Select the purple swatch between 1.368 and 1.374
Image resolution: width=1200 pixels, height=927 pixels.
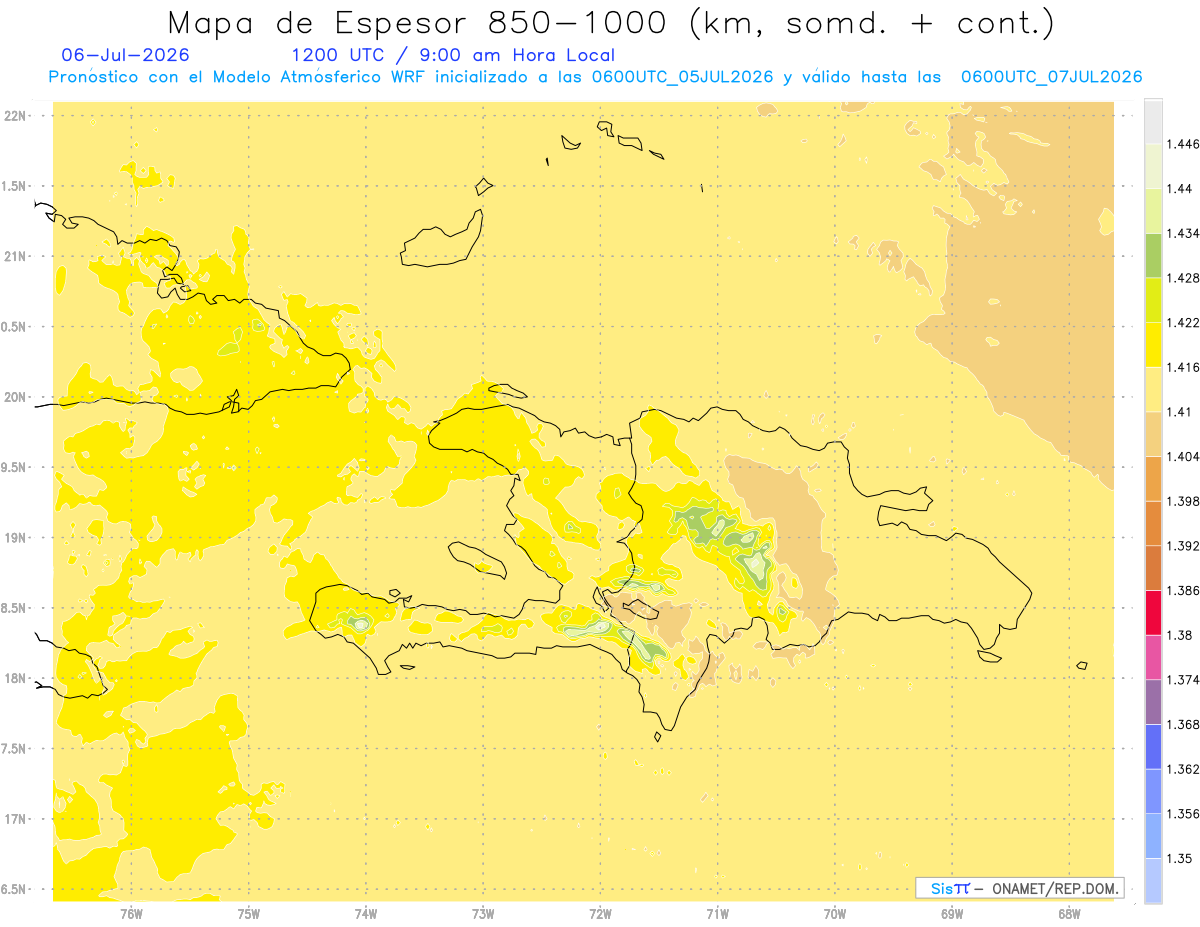point(1153,701)
